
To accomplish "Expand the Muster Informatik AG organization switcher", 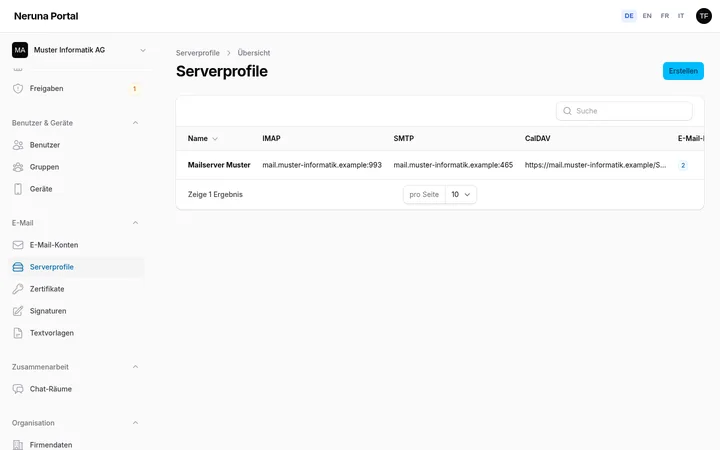I will (79, 50).
